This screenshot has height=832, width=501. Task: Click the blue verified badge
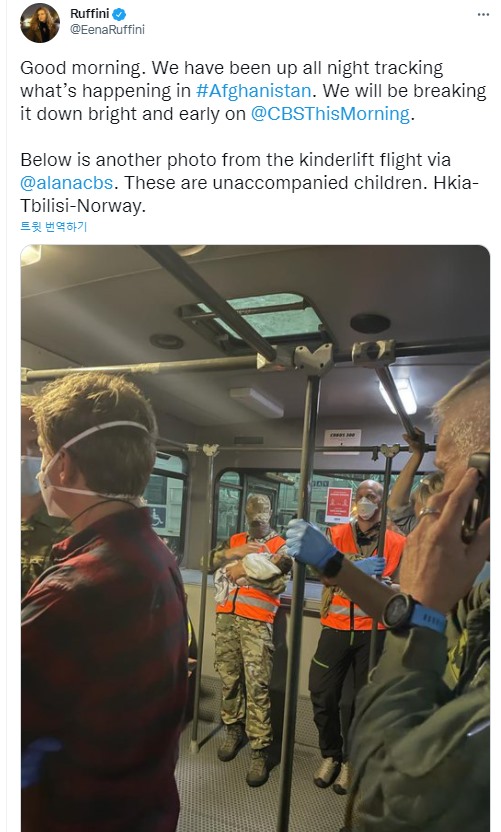point(119,14)
